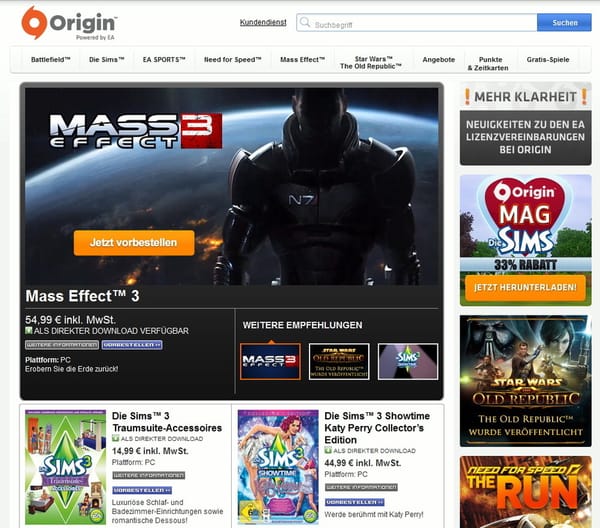Focus the Suchbegriff search field
The image size is (600, 528).
tap(417, 23)
